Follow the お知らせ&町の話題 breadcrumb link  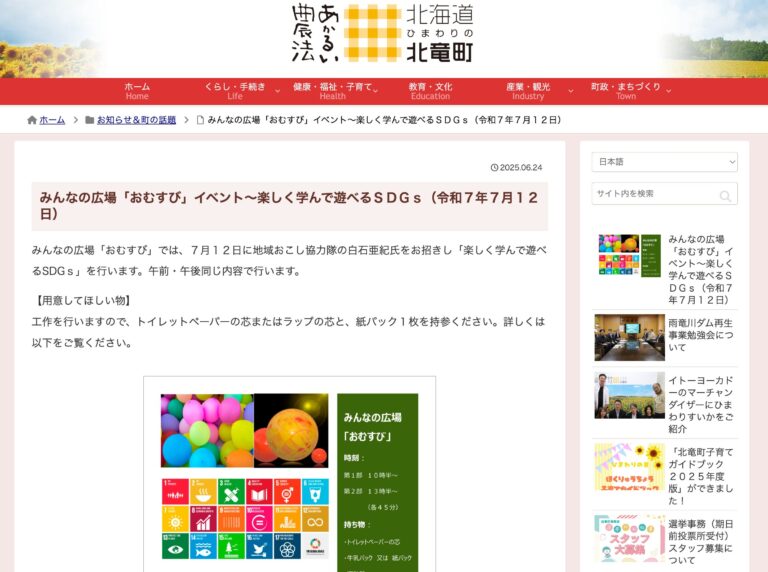point(136,120)
